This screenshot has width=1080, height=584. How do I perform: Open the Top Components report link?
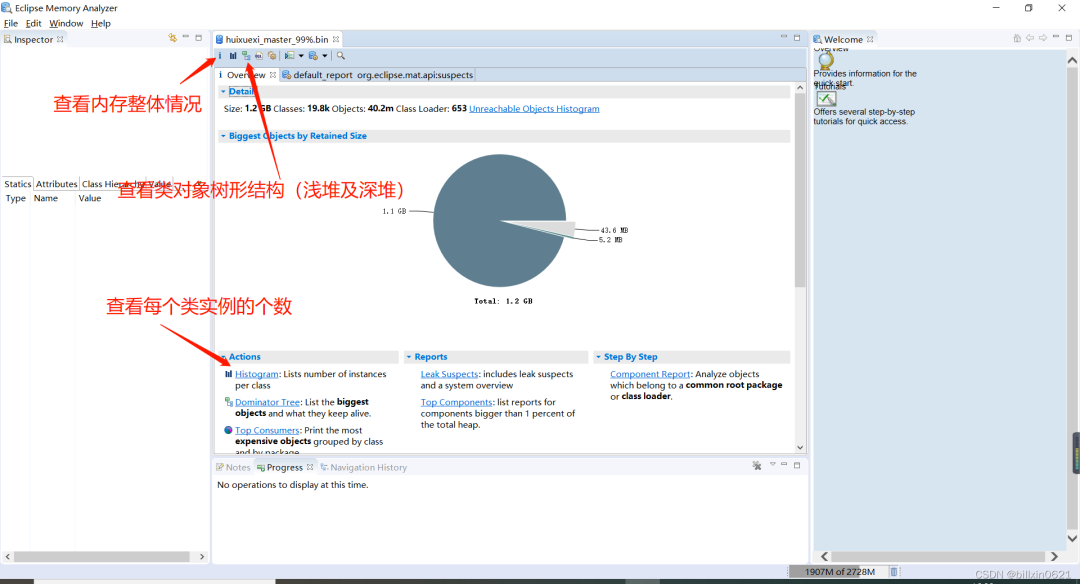tap(457, 402)
